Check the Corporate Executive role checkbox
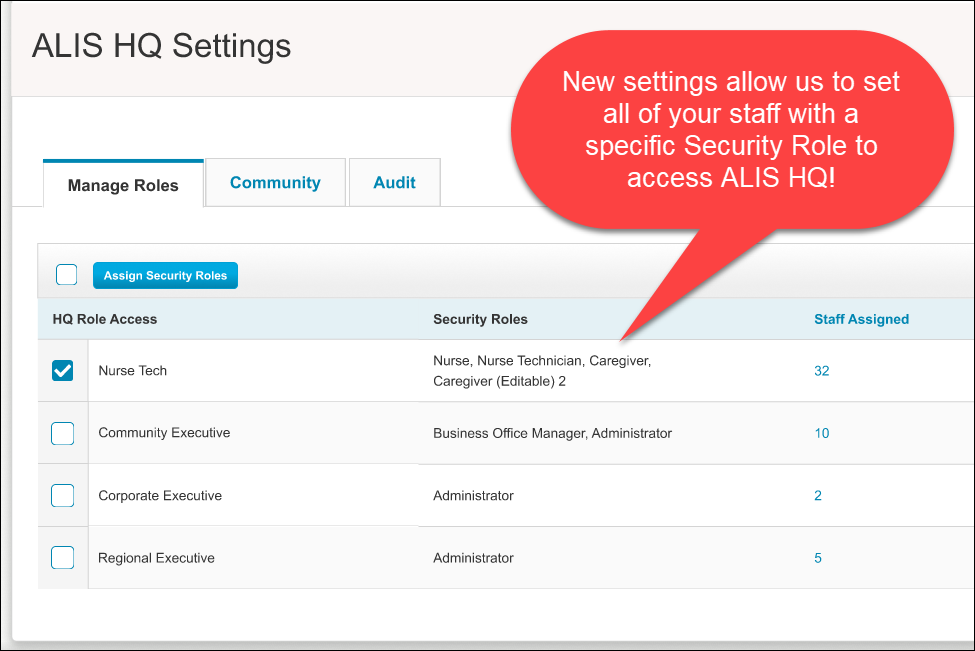Viewport: 975px width, 651px height. 62,496
